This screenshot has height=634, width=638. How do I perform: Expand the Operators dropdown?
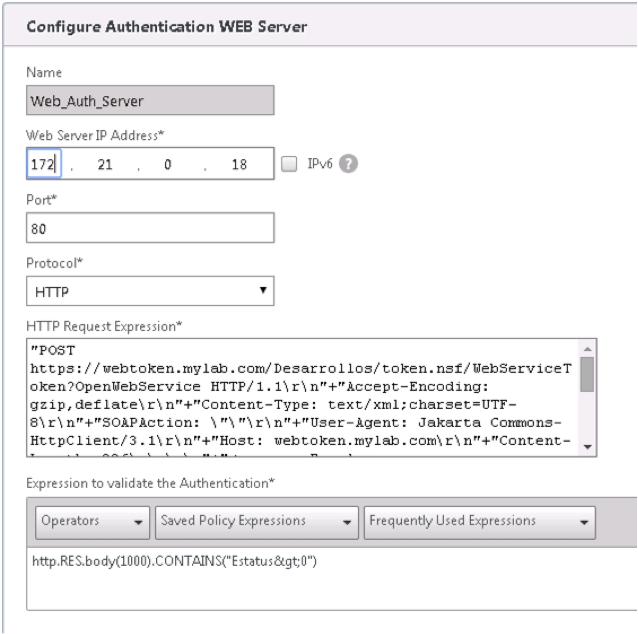(92, 519)
